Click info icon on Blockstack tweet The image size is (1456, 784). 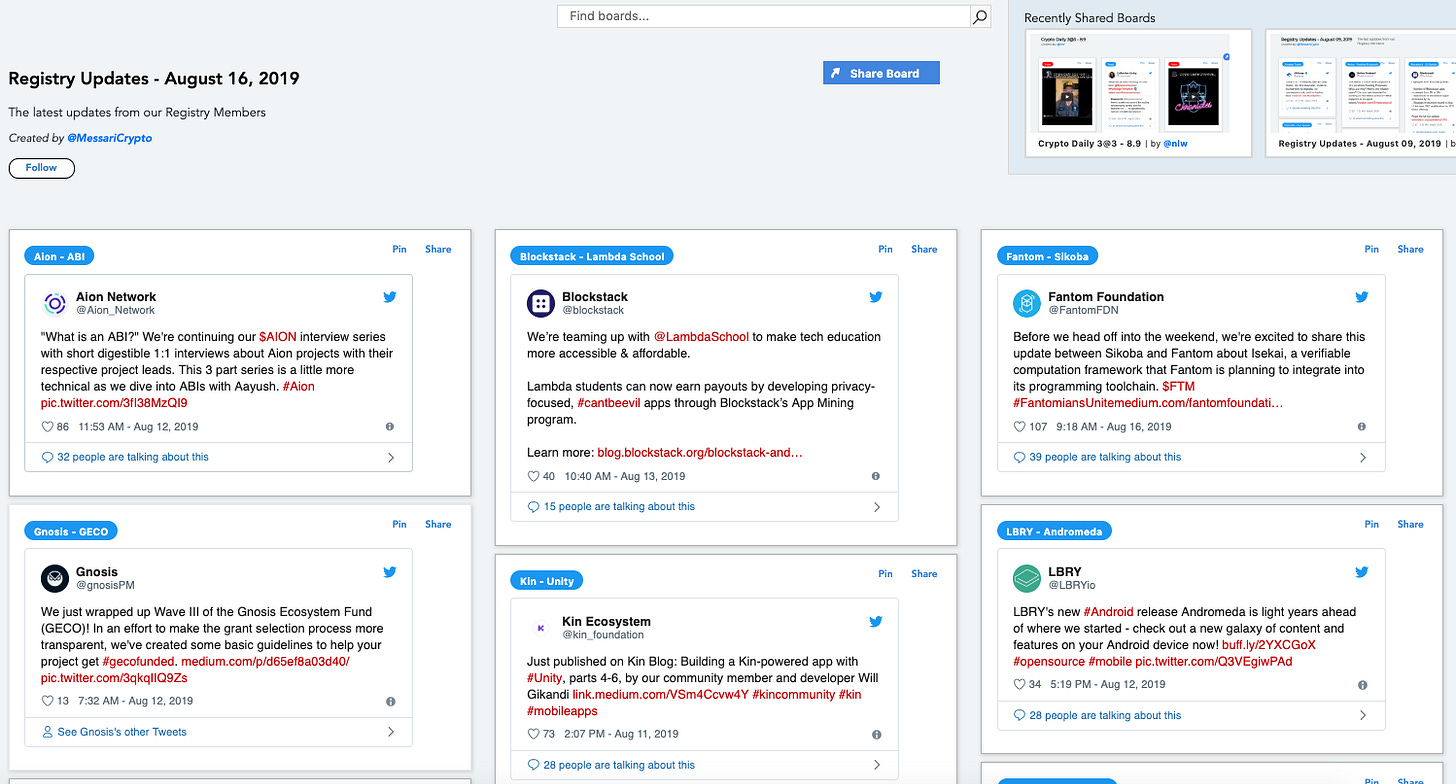click(x=876, y=476)
